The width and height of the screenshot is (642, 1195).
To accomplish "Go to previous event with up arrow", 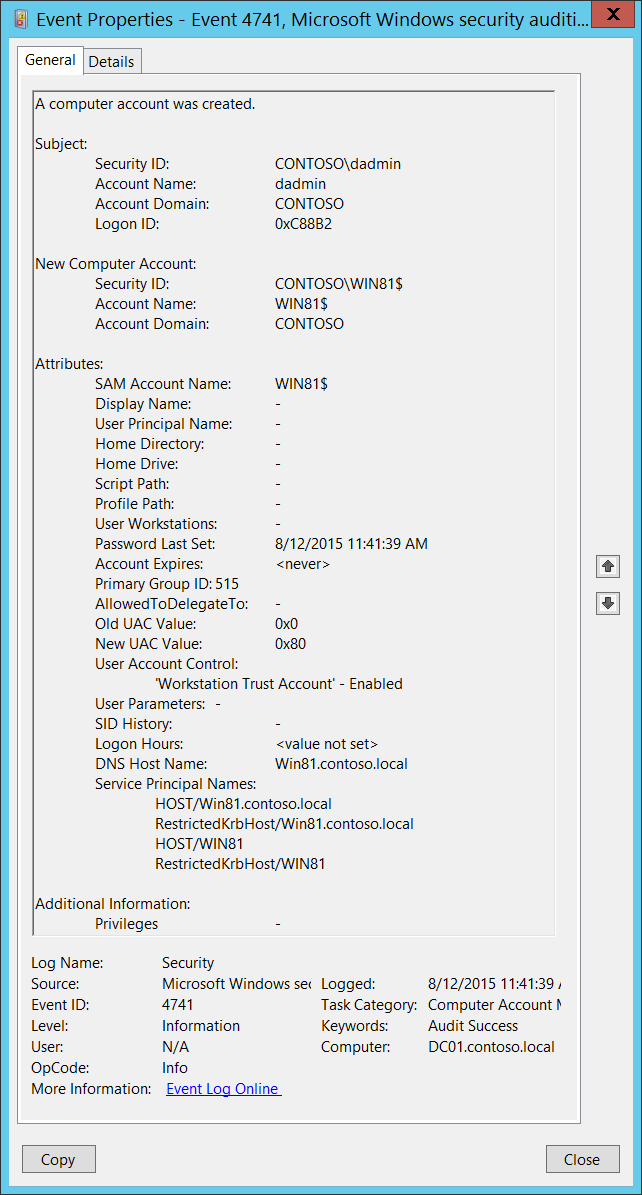I will coord(607,566).
